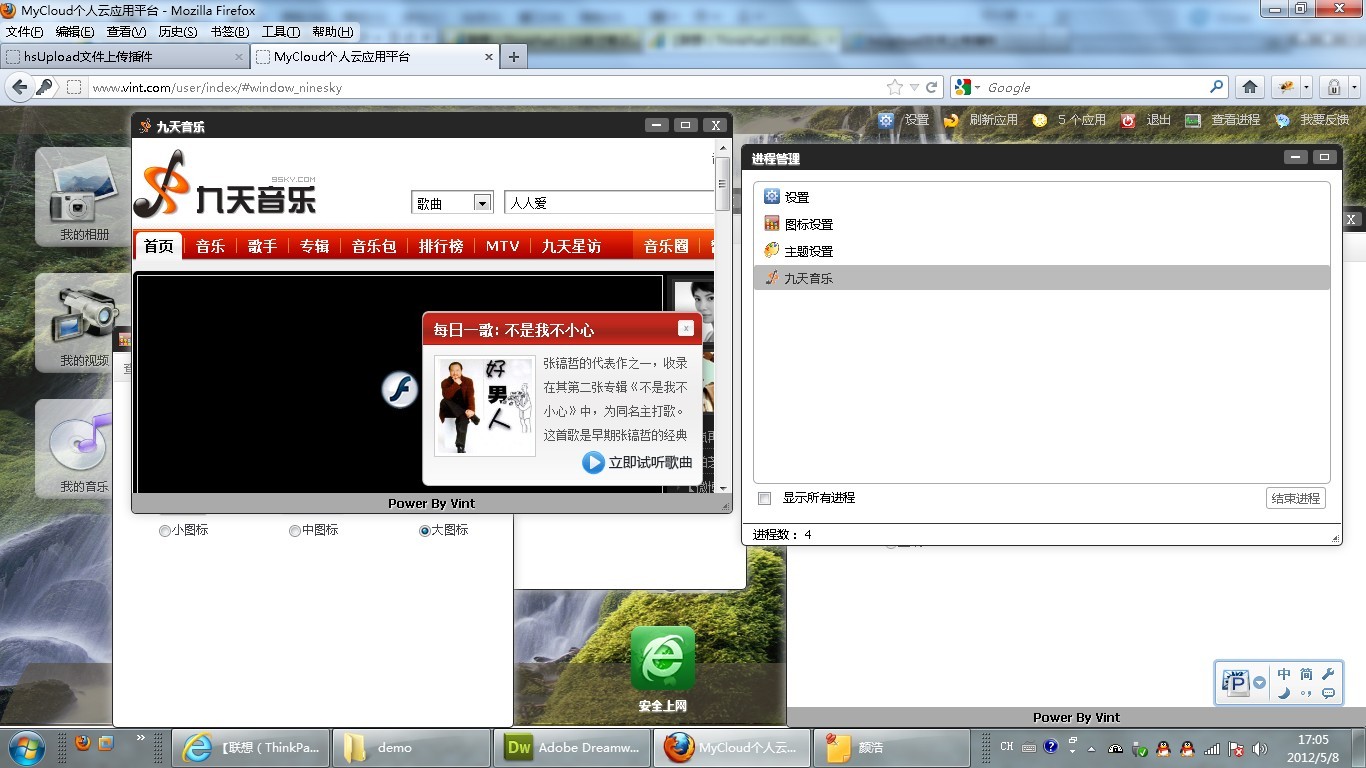Reload the page with the refresh arrow
The height and width of the screenshot is (768, 1366).
tap(932, 87)
